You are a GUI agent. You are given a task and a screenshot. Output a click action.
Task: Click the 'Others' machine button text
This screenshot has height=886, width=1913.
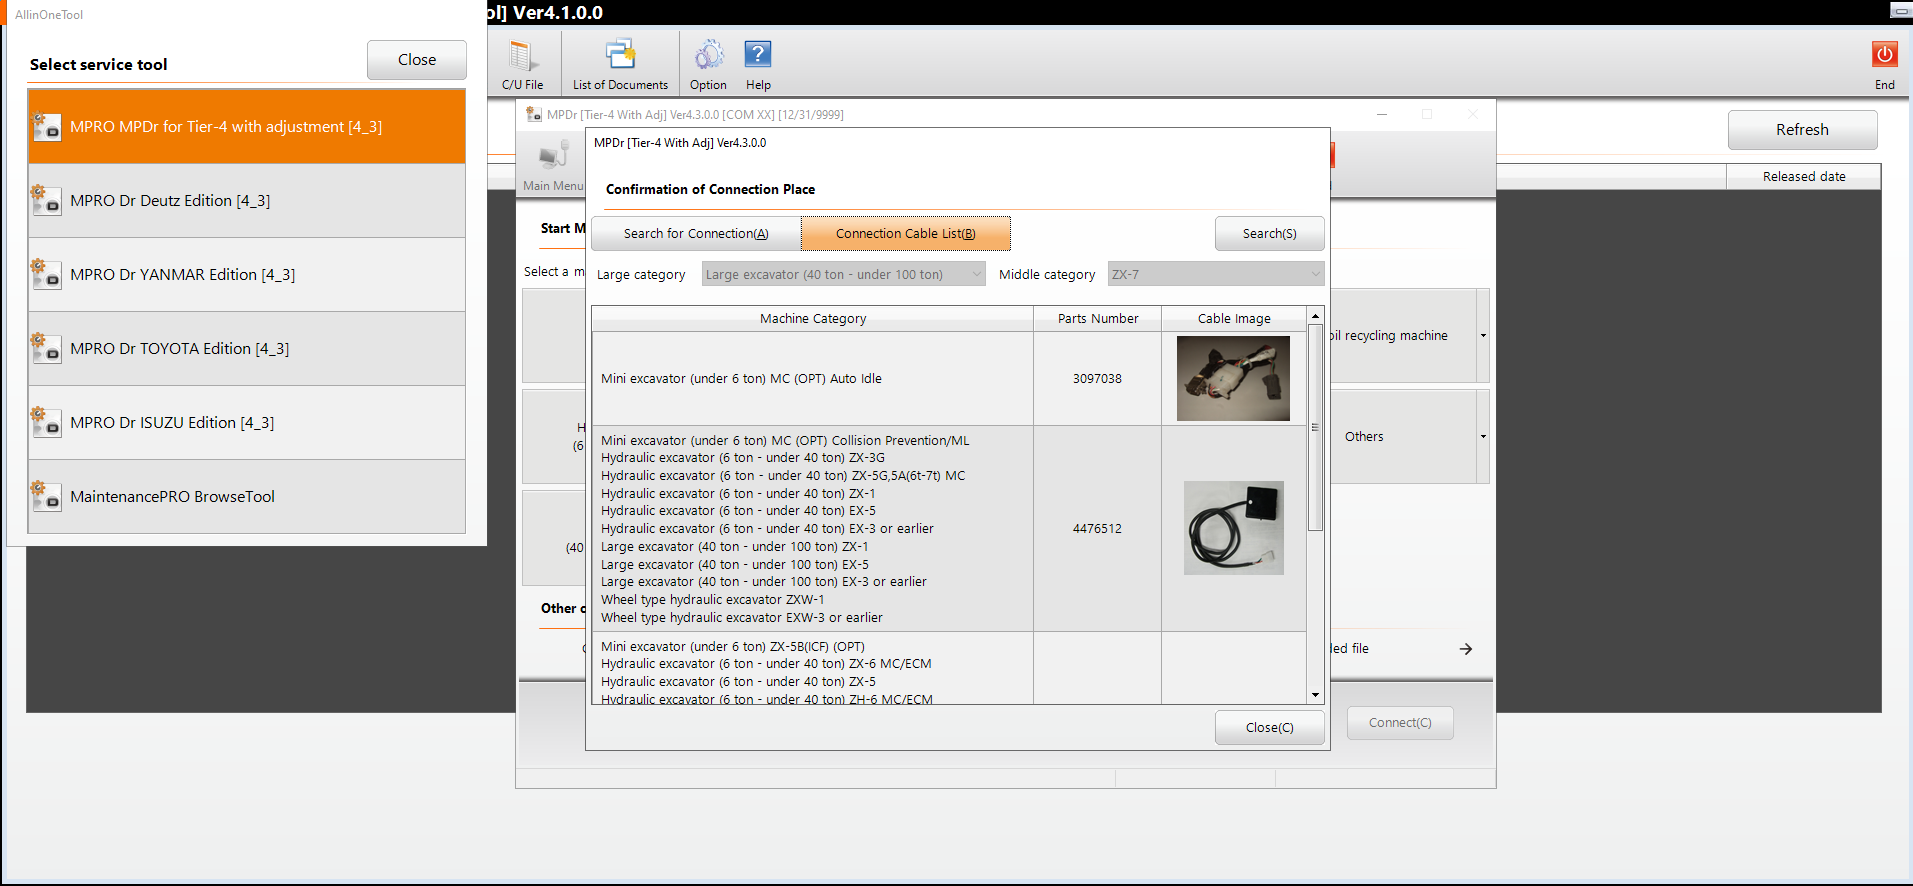(1364, 437)
